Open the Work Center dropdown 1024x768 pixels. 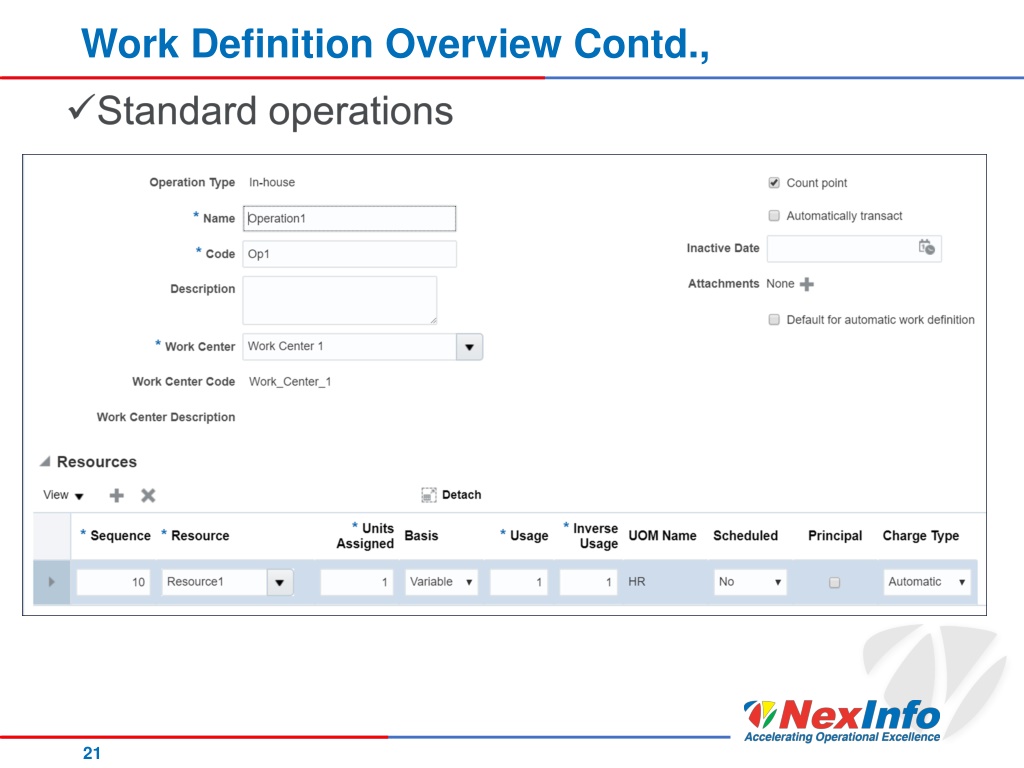point(469,347)
